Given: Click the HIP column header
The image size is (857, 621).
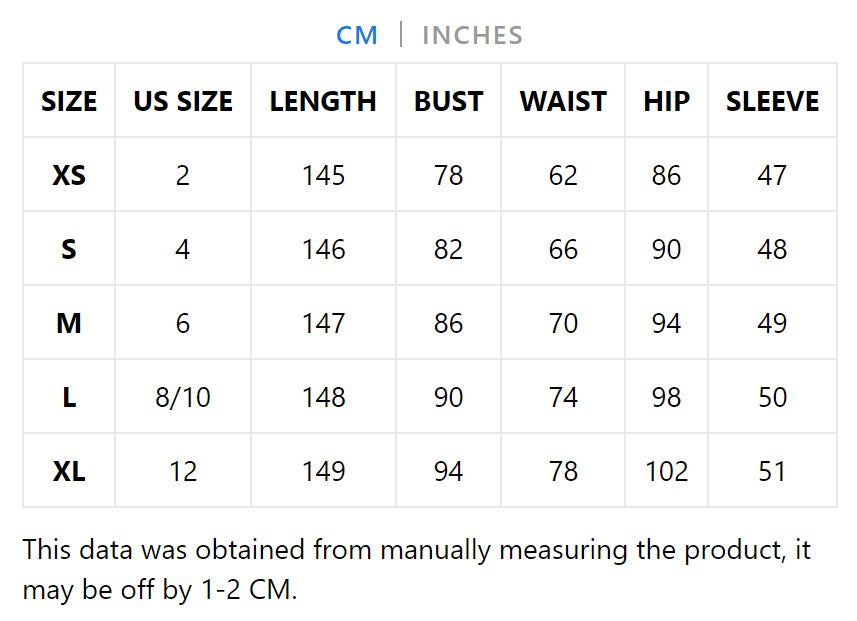Looking at the screenshot, I should (x=666, y=101).
